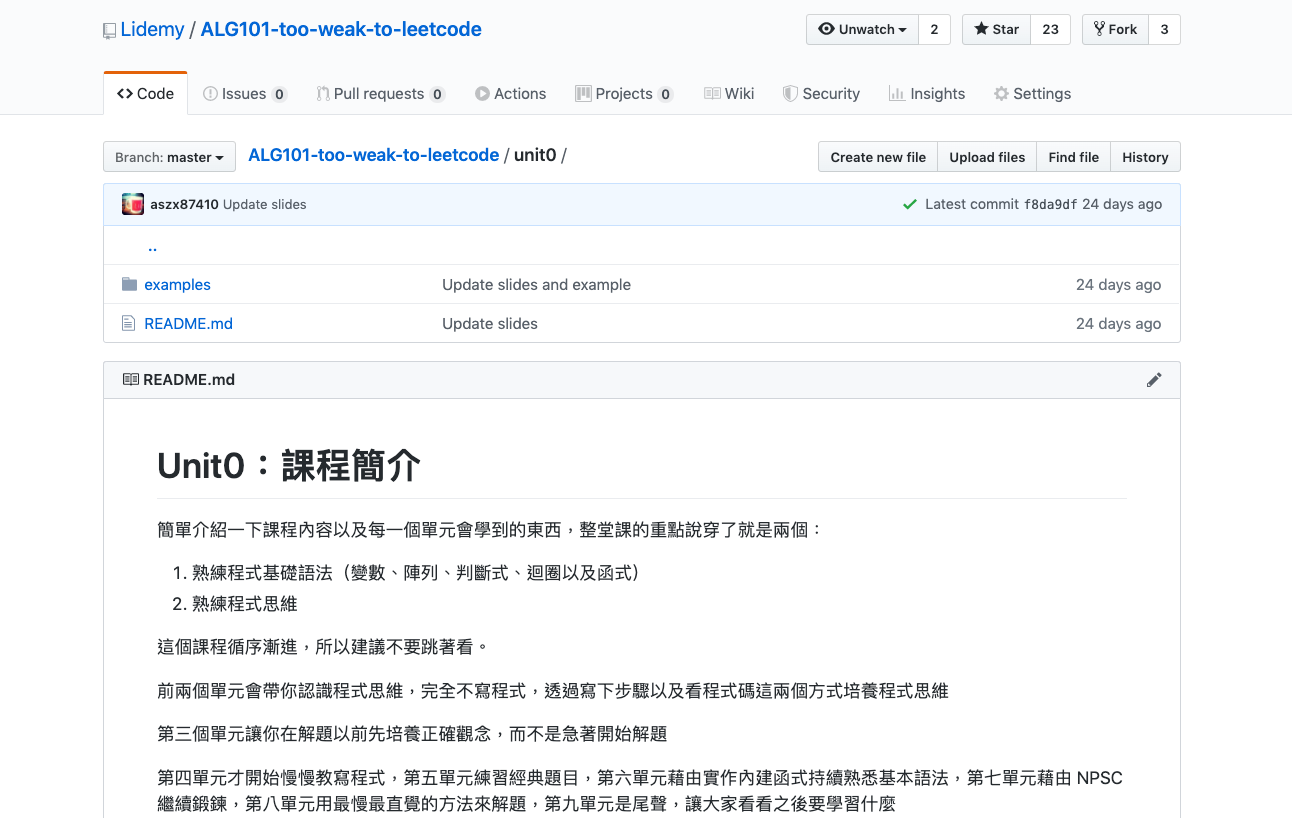Click Upload files button
The image size is (1292, 818).
click(x=987, y=157)
